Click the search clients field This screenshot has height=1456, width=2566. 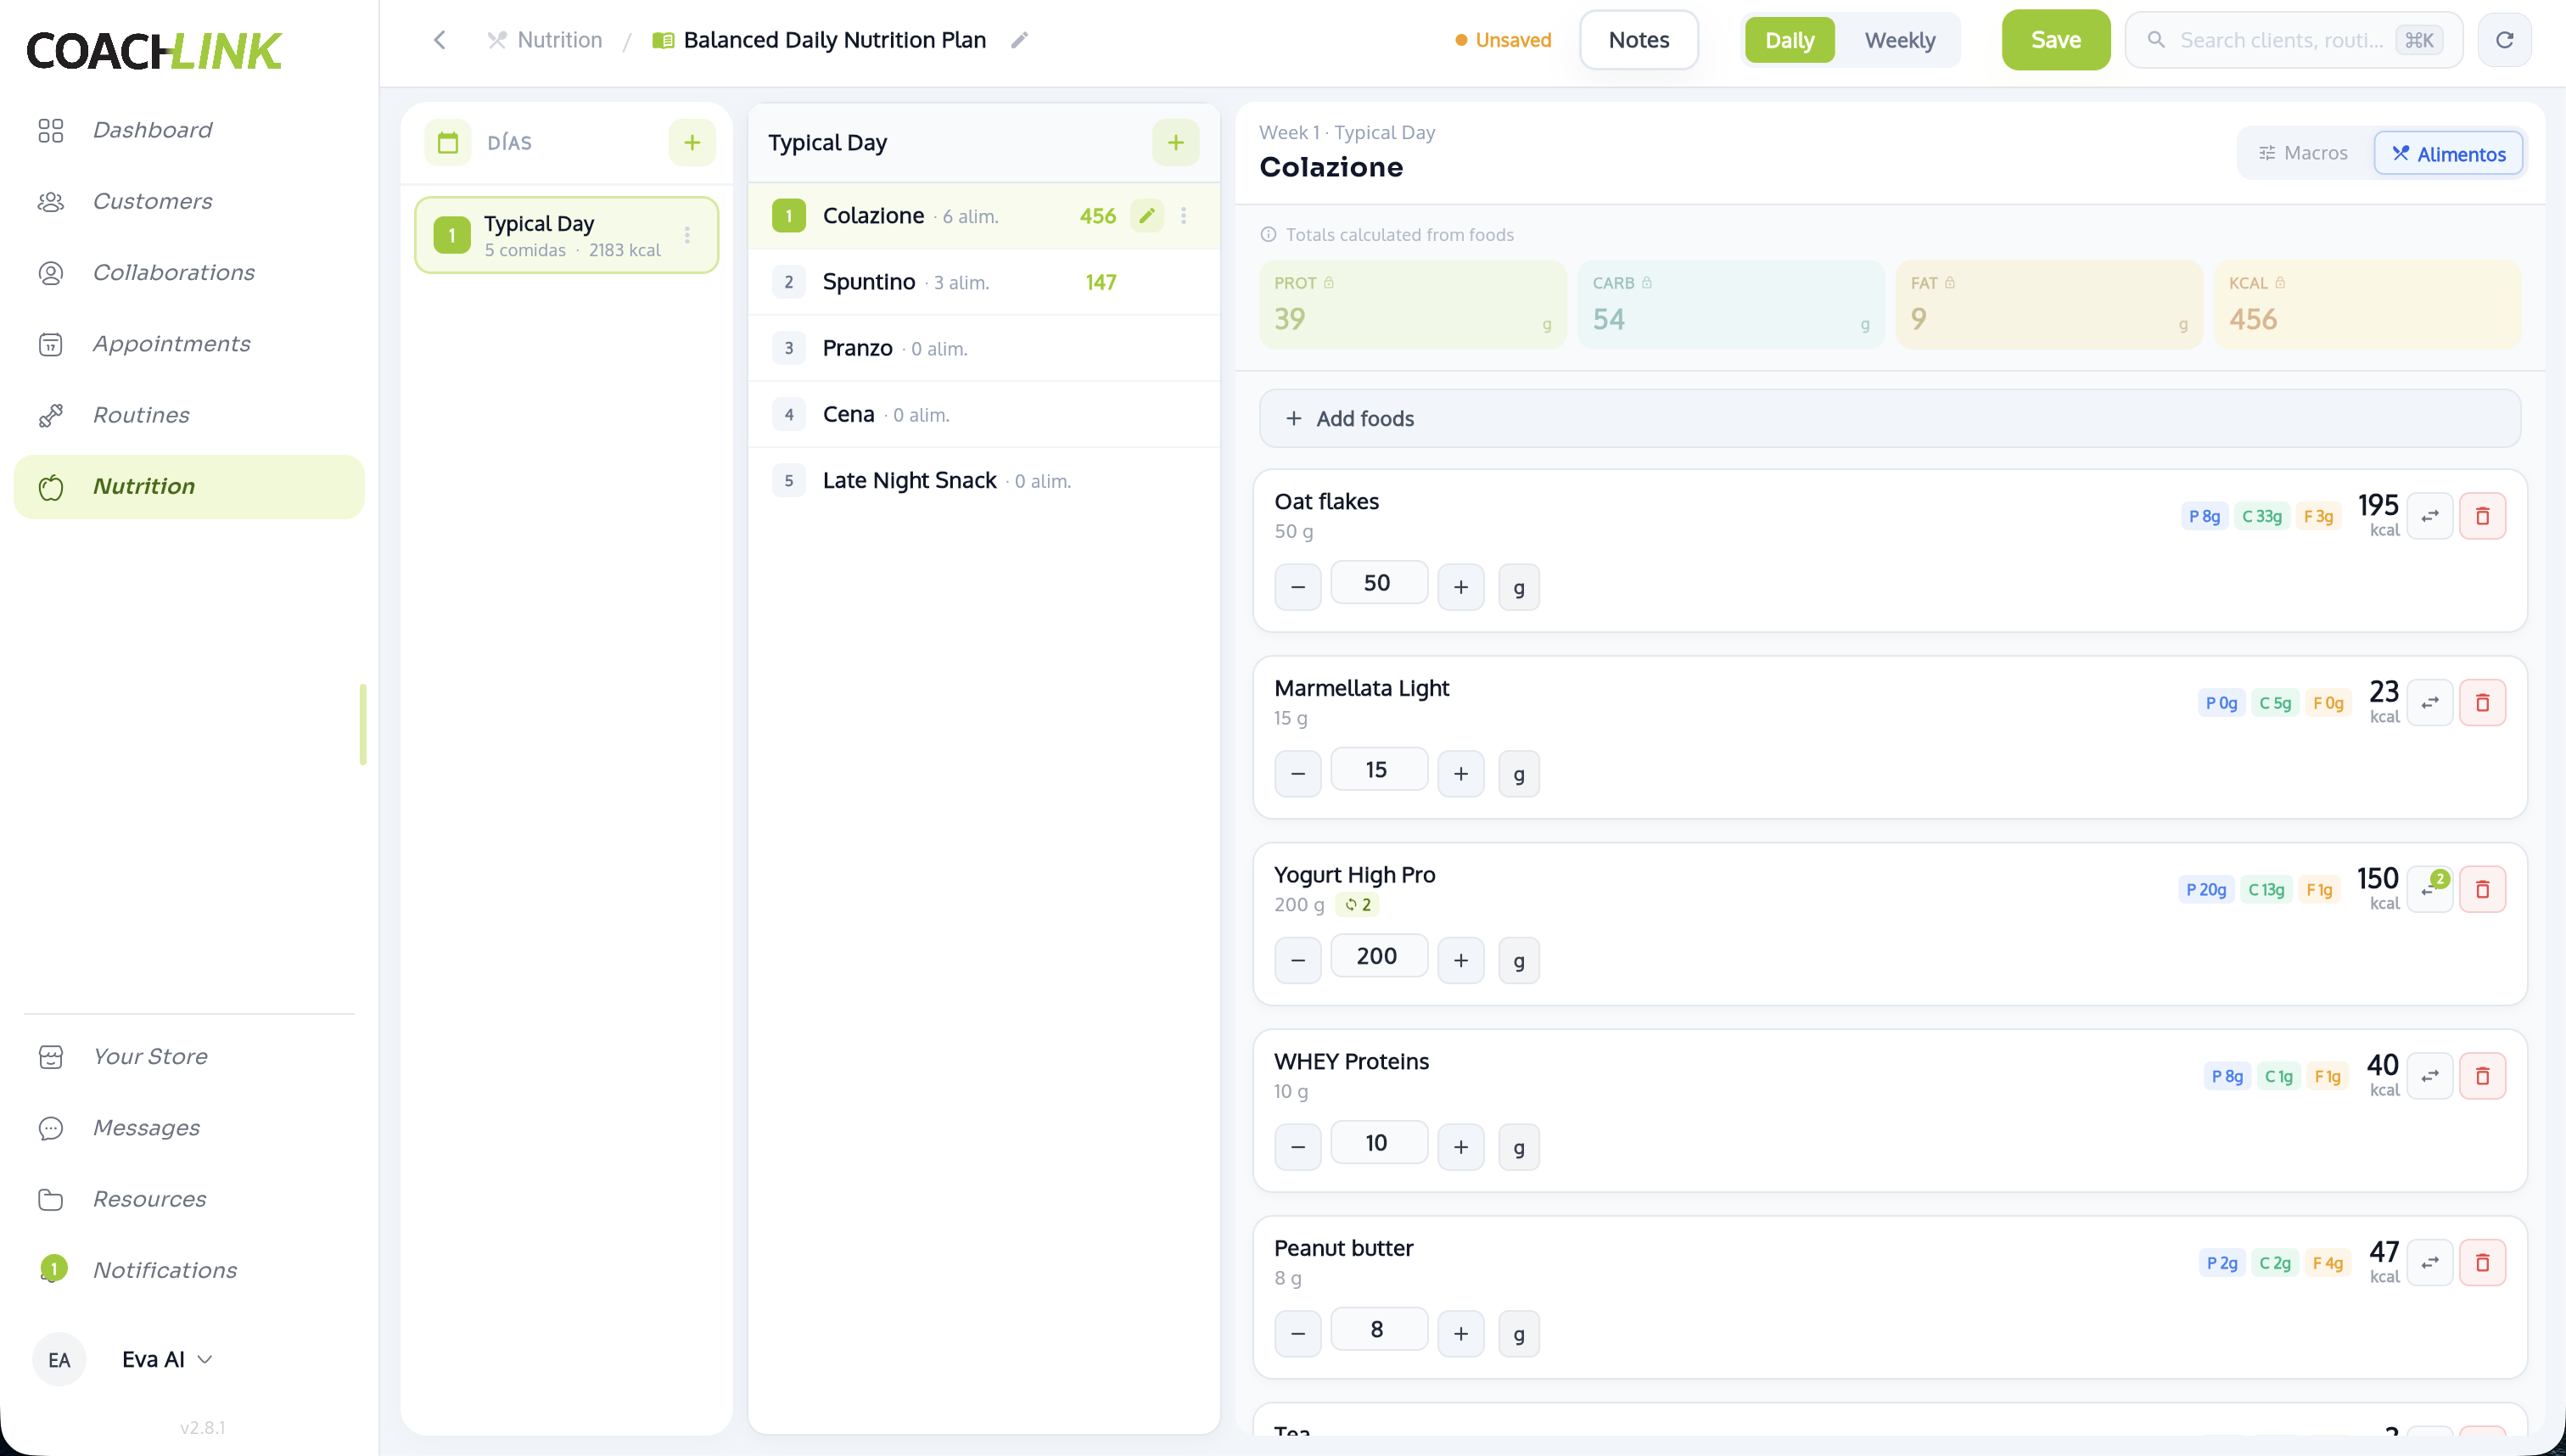pos(2293,40)
